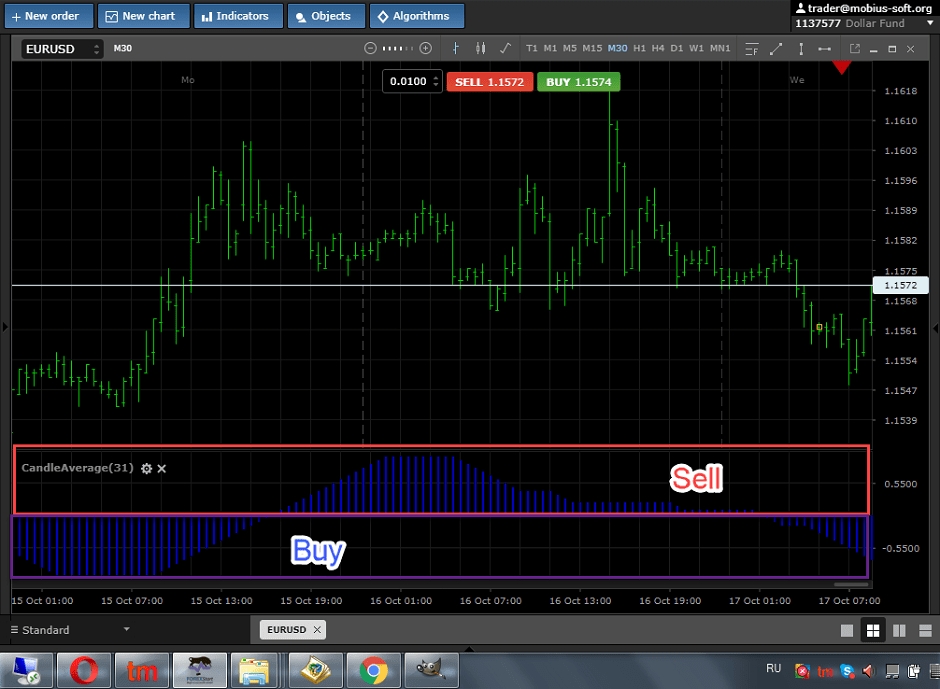Increase the 0.0100 value with its up arrow
Image resolution: width=940 pixels, height=689 pixels.
[435, 77]
